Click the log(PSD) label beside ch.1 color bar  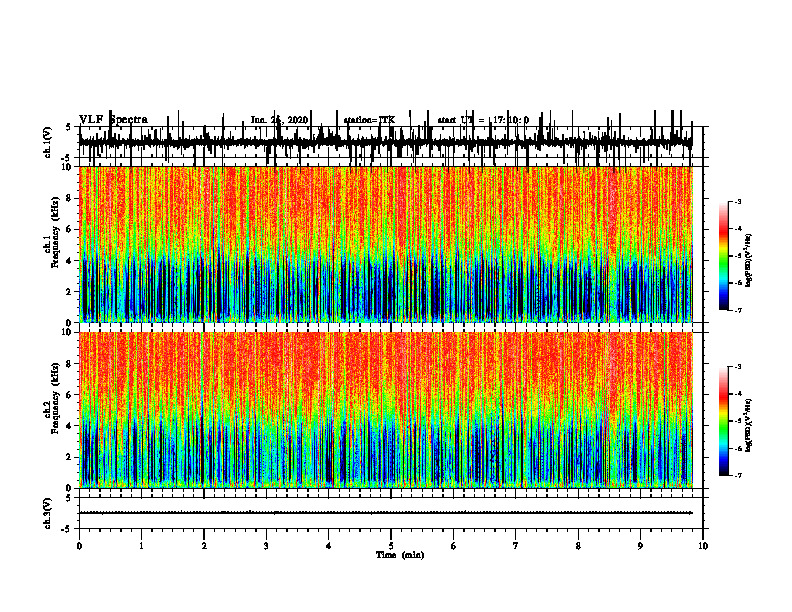click(749, 261)
